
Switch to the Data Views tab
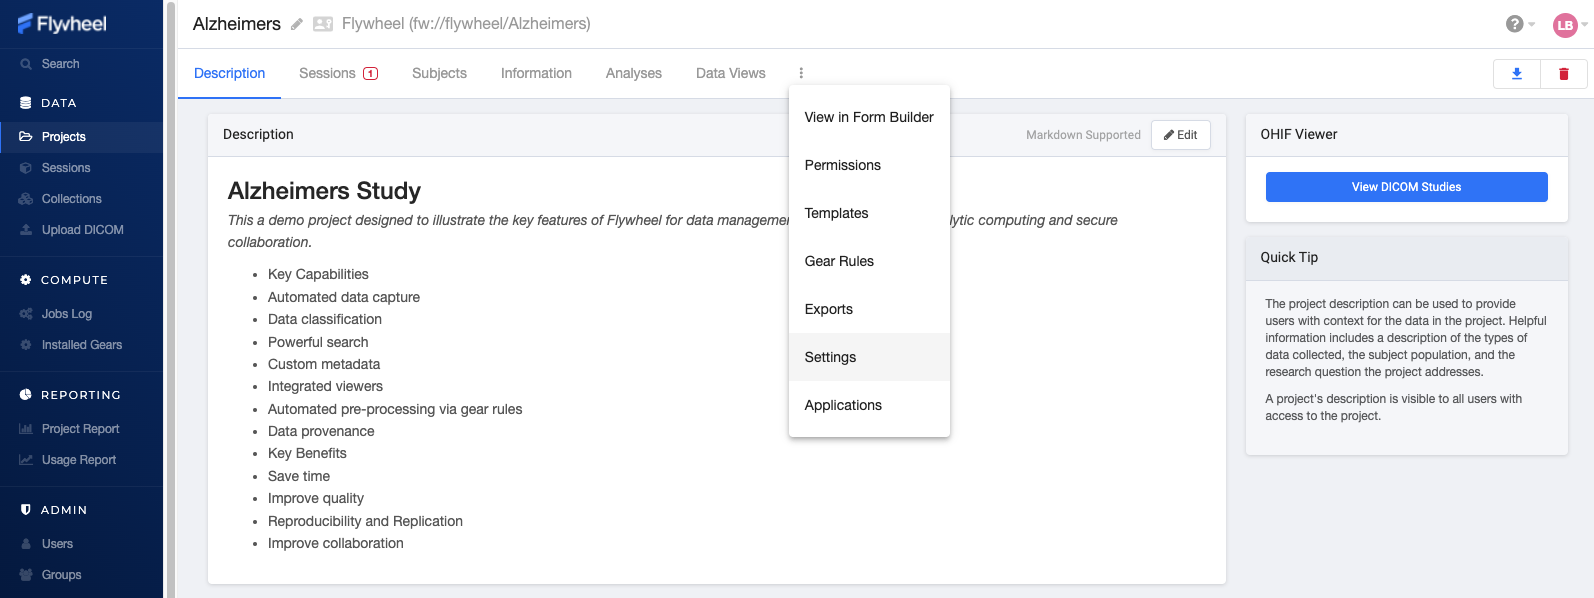pos(730,73)
